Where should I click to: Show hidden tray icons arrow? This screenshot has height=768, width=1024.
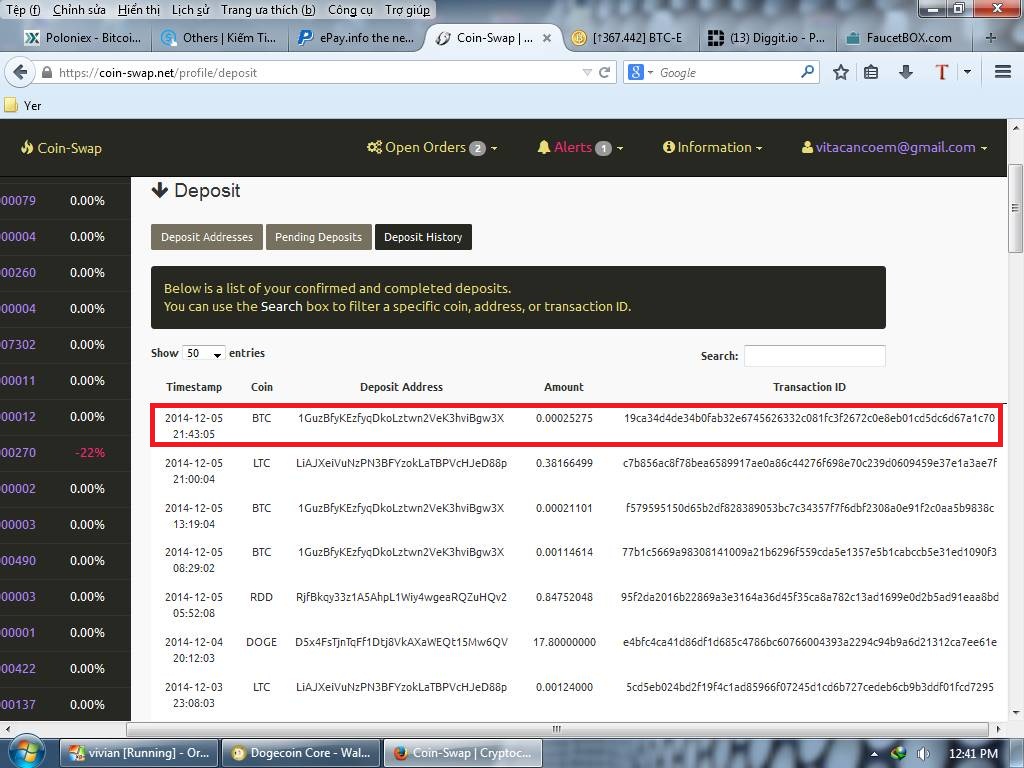coord(874,754)
